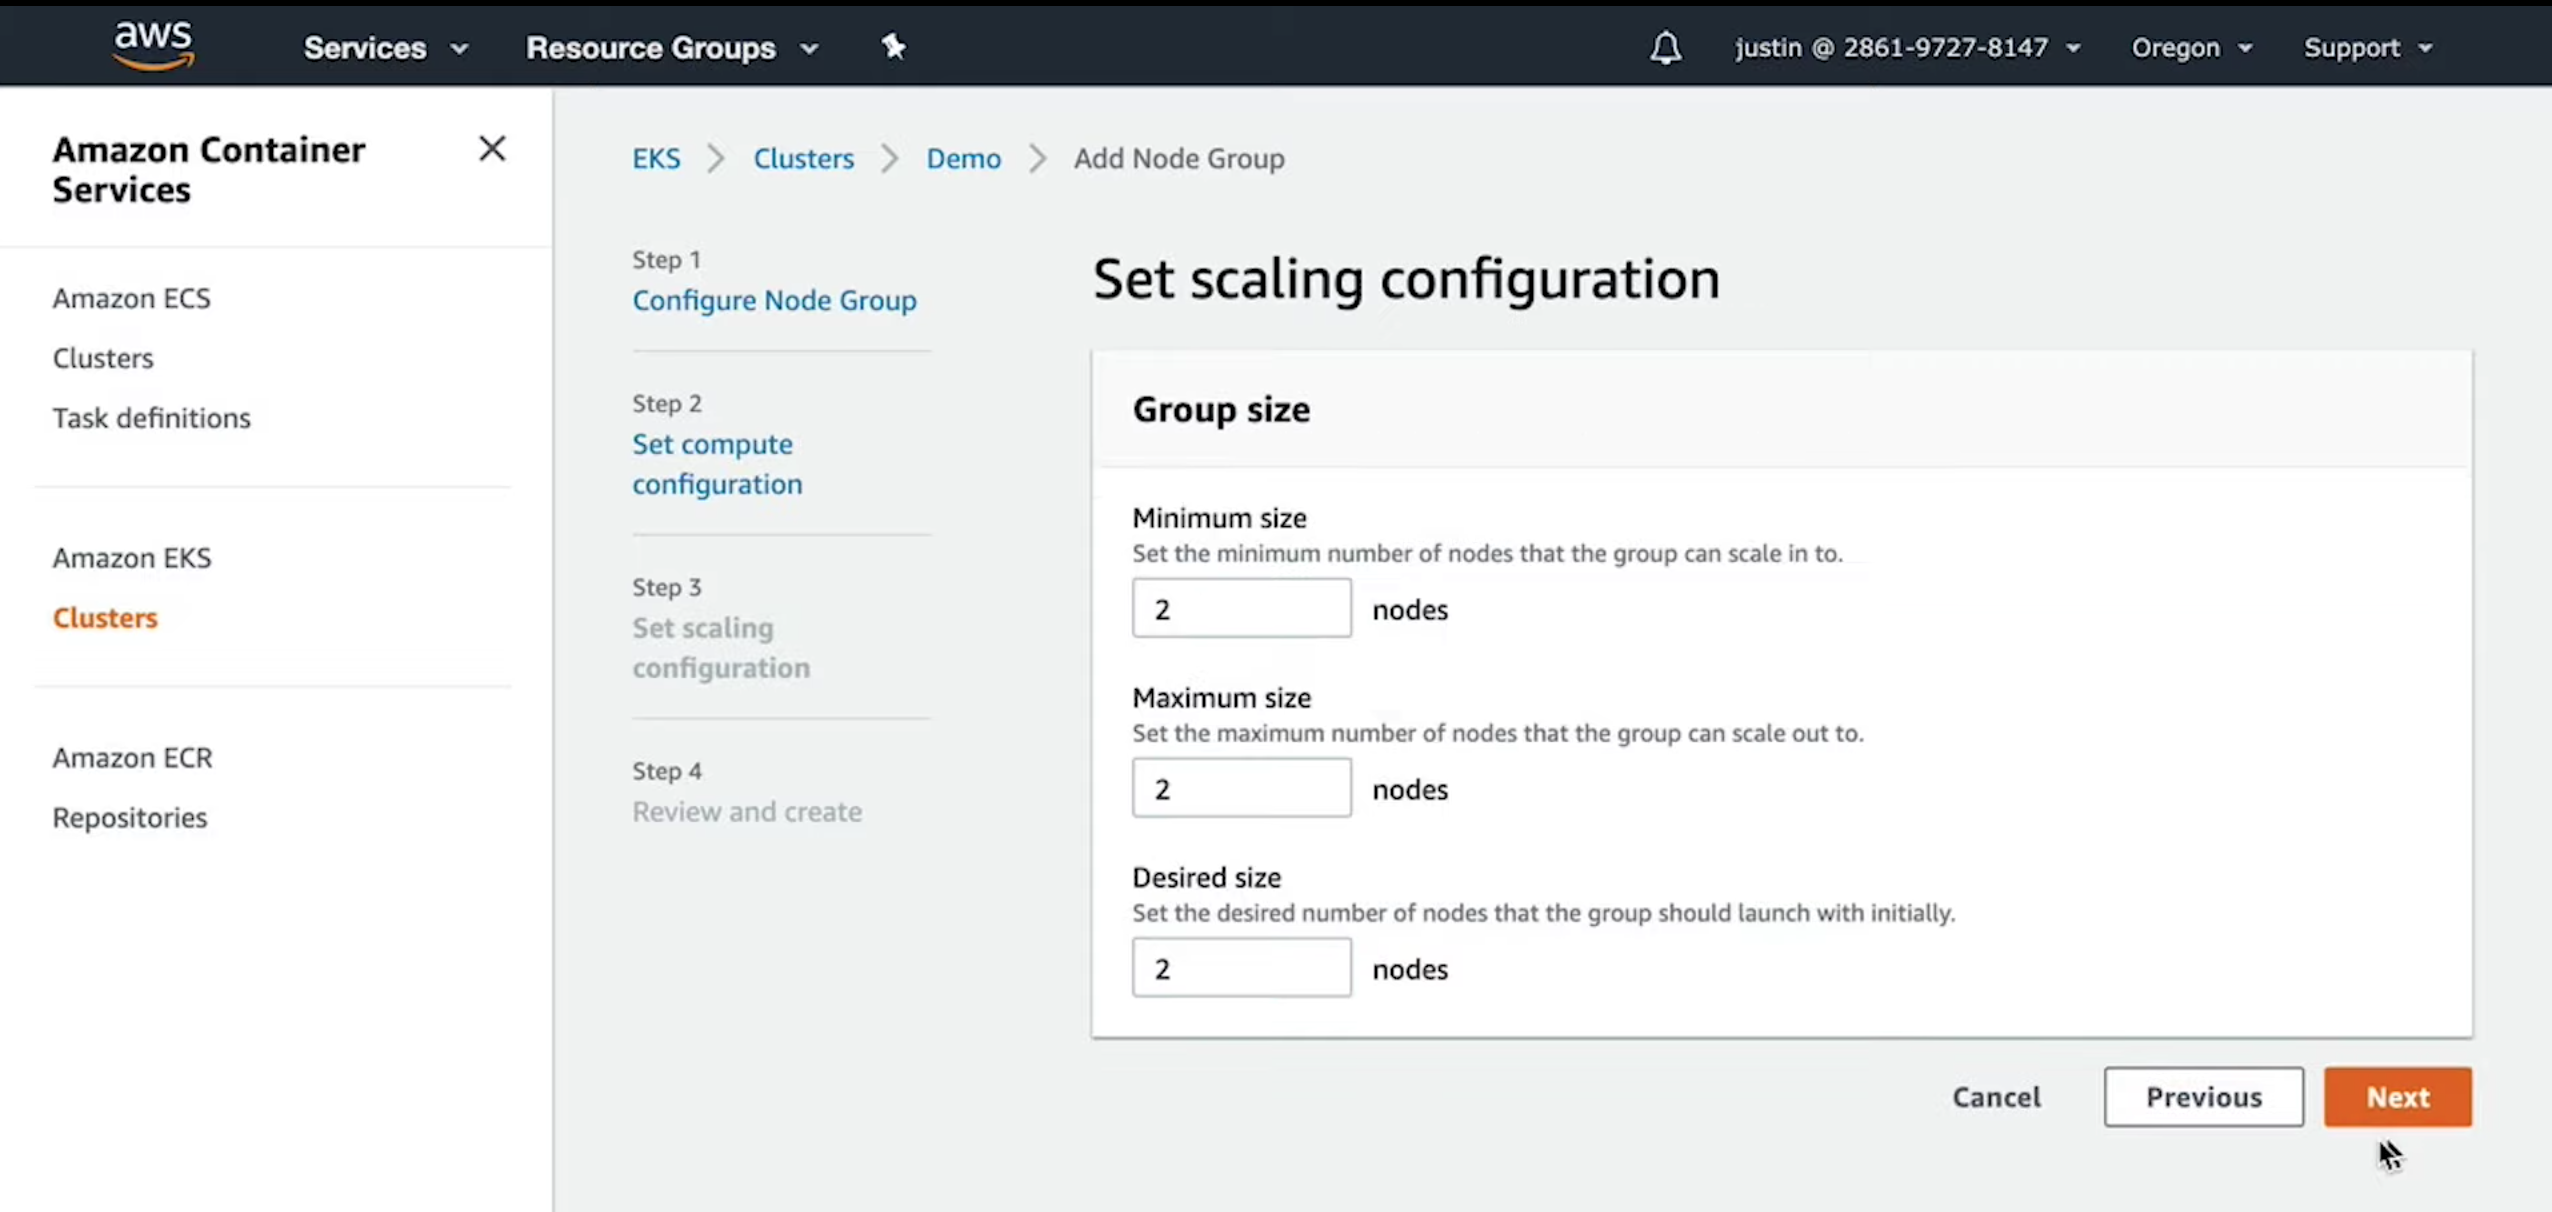Open the justin account menu
The width and height of the screenshot is (2552, 1212).
click(1907, 48)
